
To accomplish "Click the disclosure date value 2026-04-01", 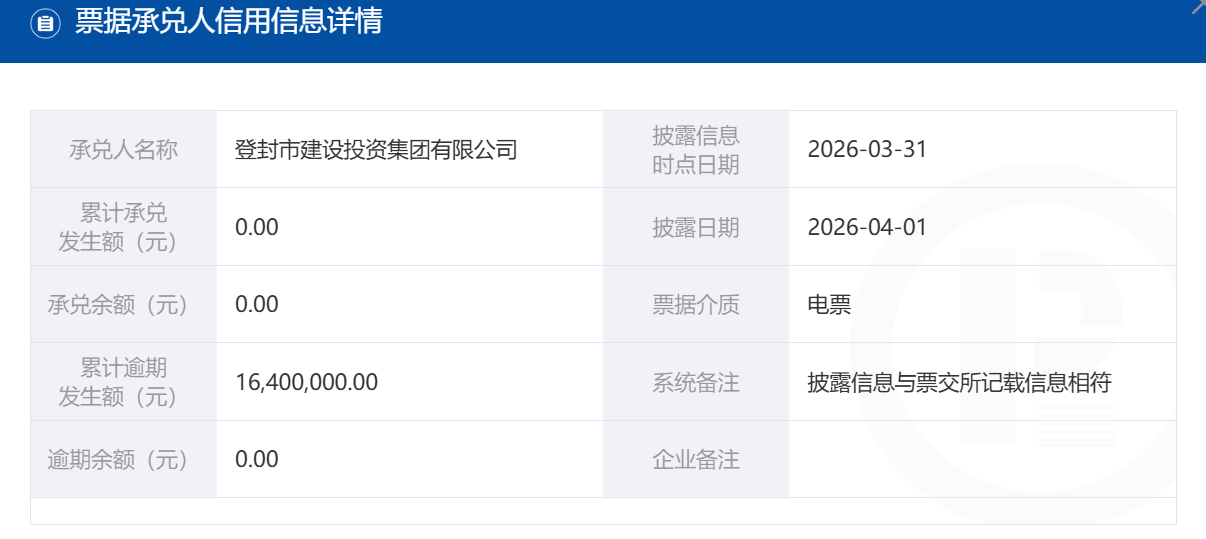I will point(867,227).
